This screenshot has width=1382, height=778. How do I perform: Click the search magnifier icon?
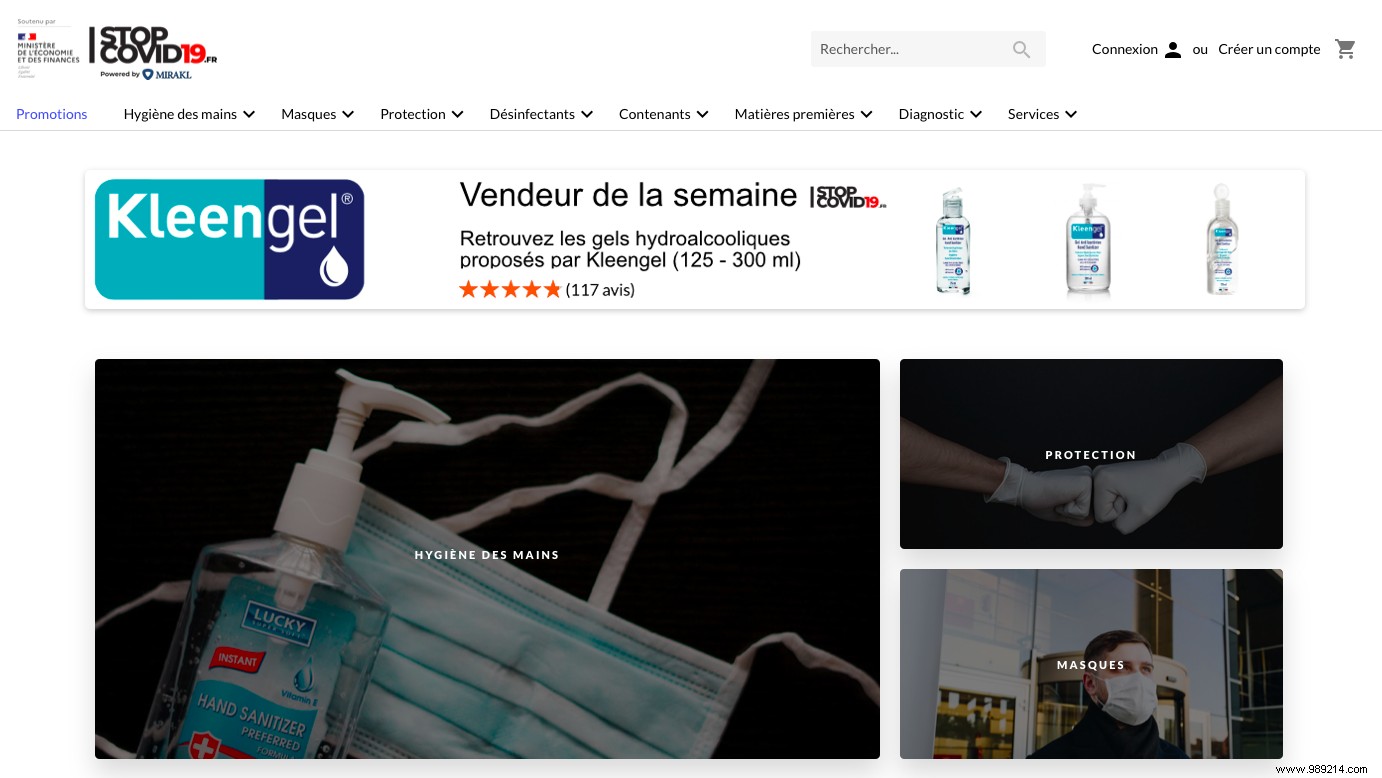coord(1021,49)
